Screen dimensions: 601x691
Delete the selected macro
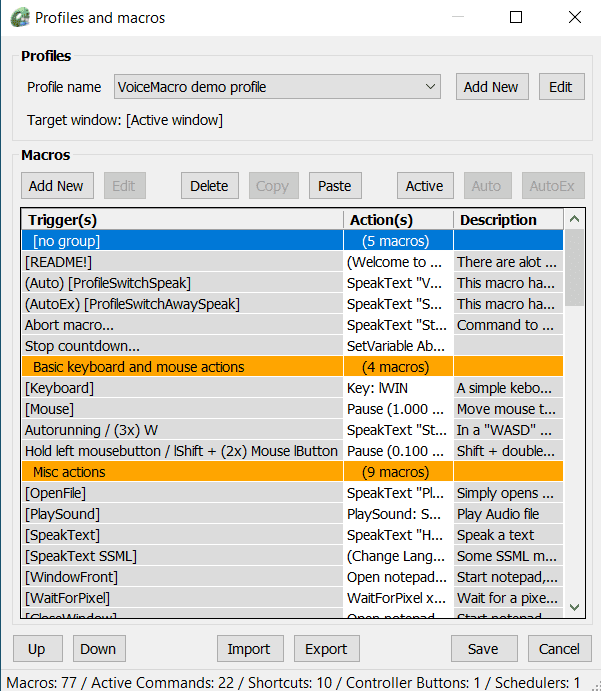click(209, 186)
